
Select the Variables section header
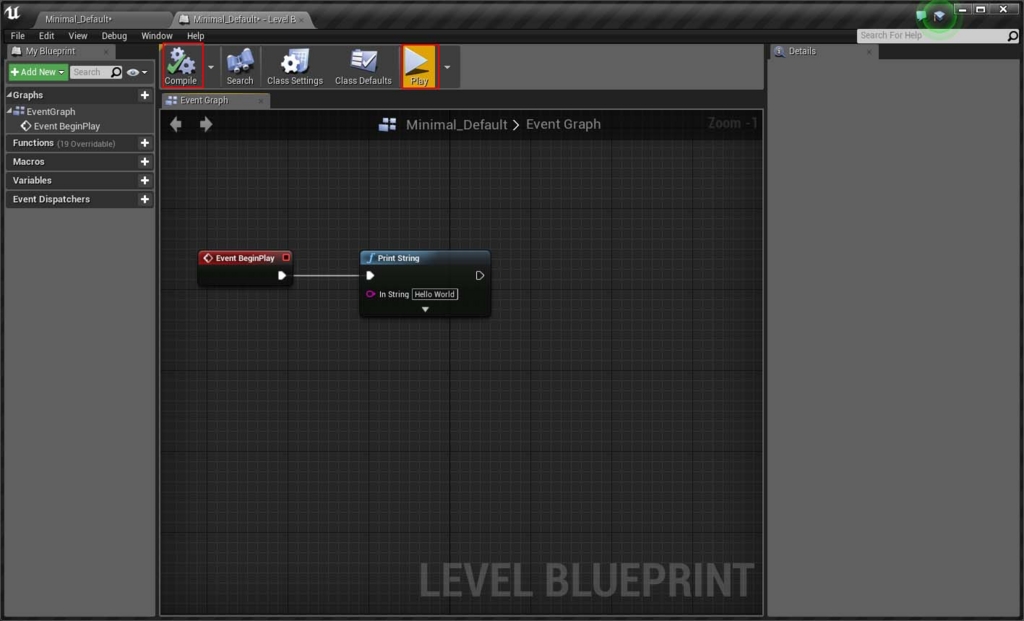[80, 181]
